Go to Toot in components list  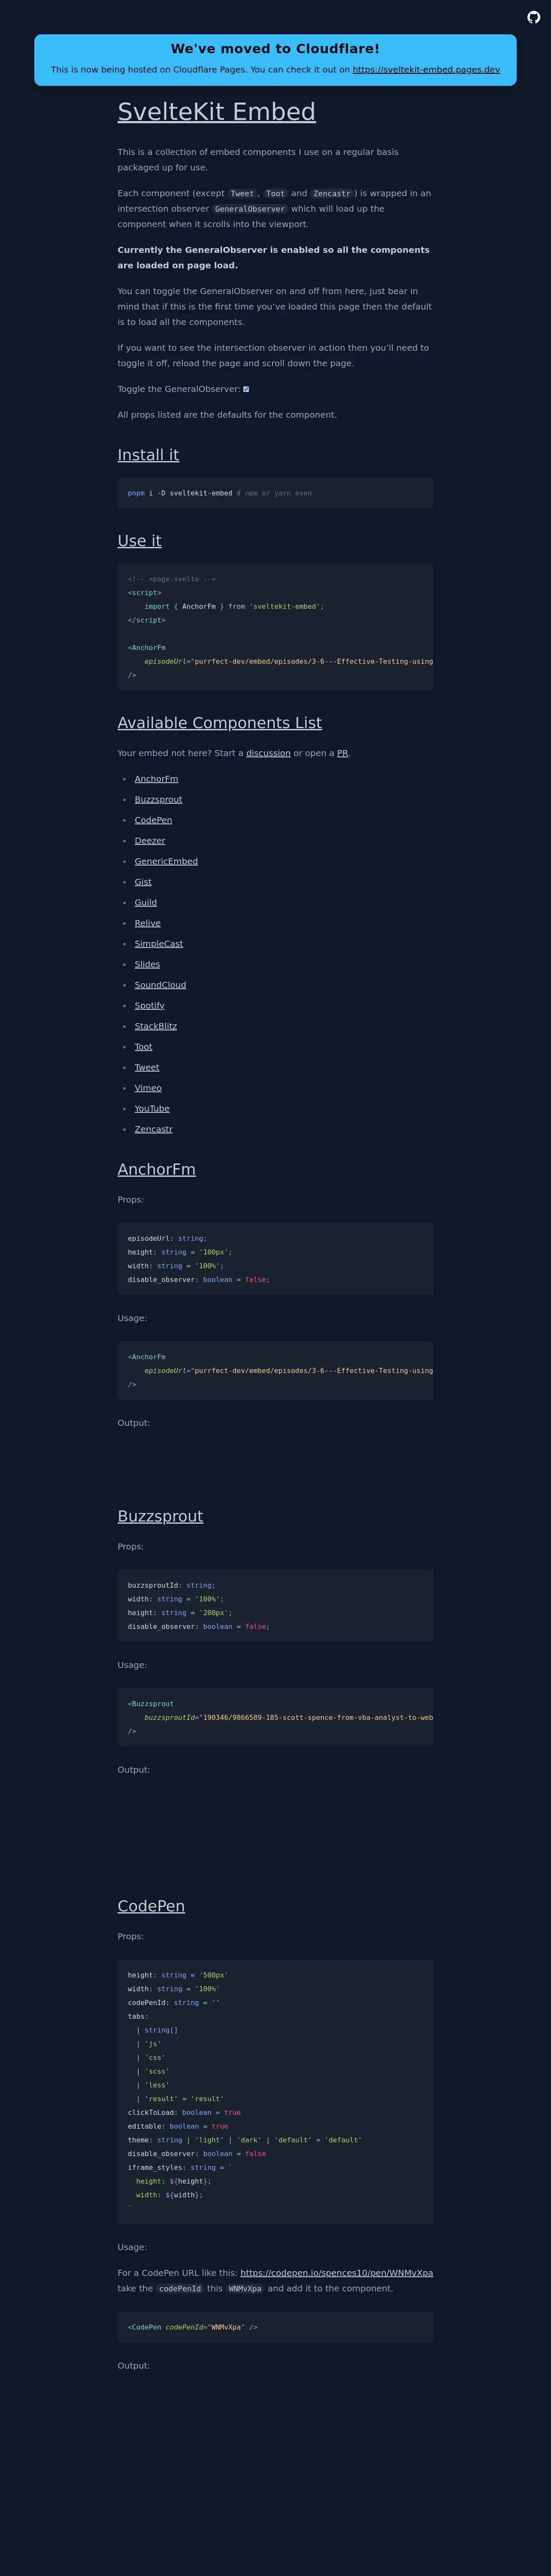tap(144, 1047)
